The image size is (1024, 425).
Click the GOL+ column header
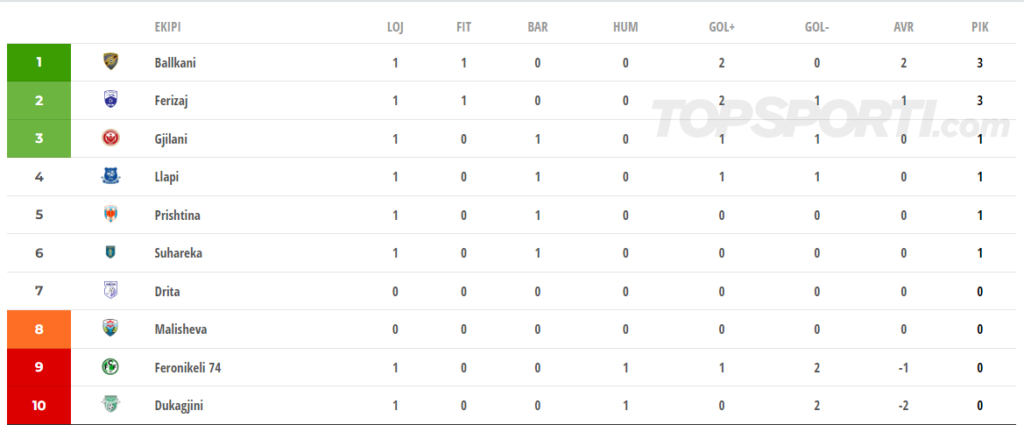tap(721, 27)
